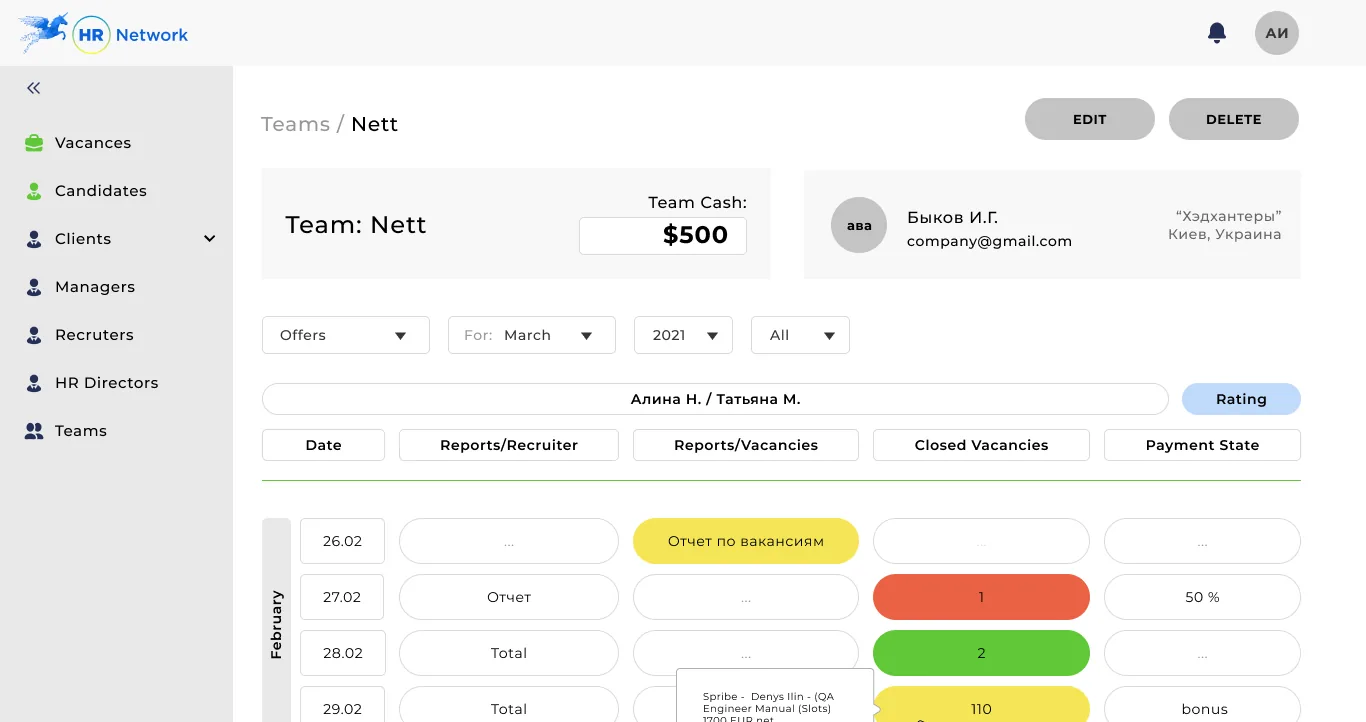The width and height of the screenshot is (1366, 722).
Task: Expand the Clients submenu chevron
Action: pyautogui.click(x=210, y=239)
